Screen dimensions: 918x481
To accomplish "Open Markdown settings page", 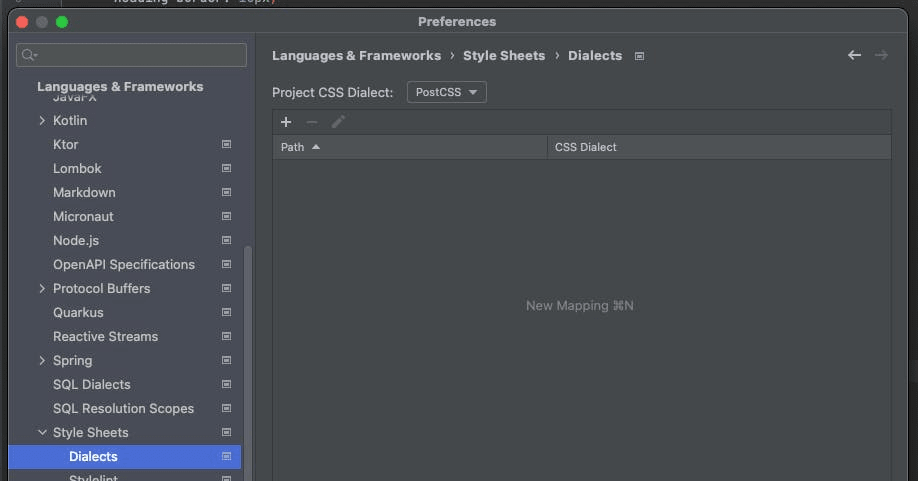I will click(84, 192).
